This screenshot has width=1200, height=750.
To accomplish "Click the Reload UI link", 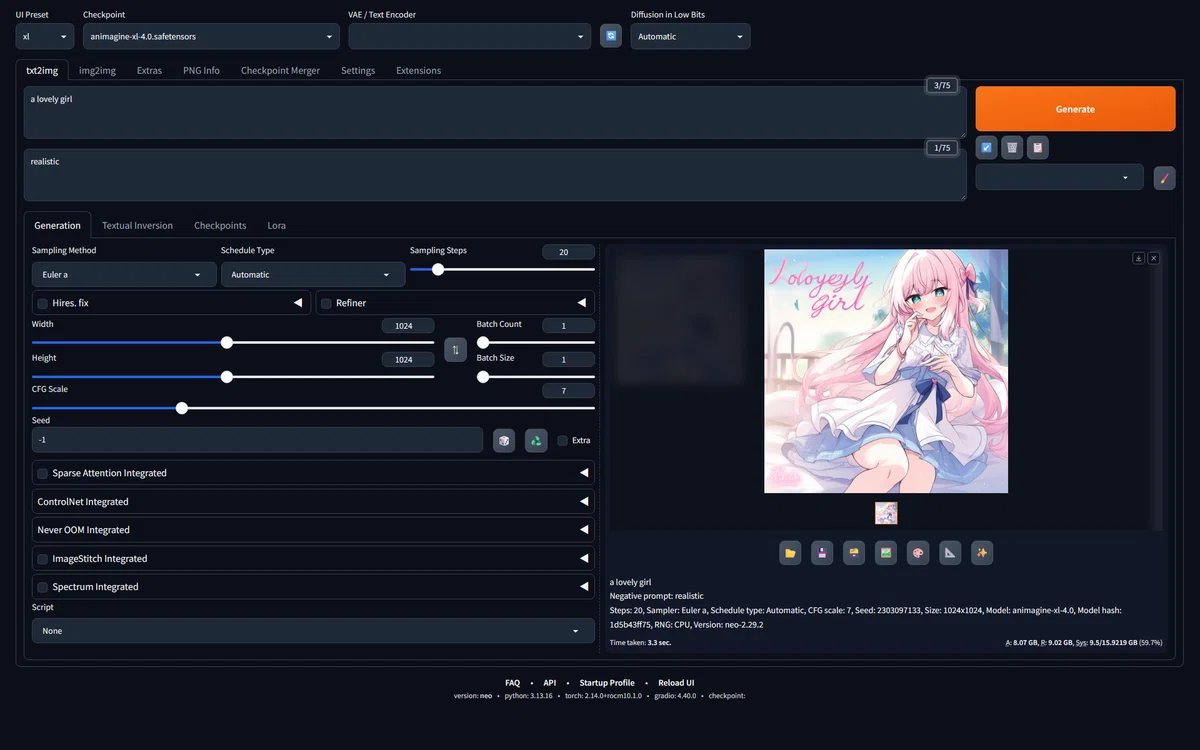I will coord(676,683).
